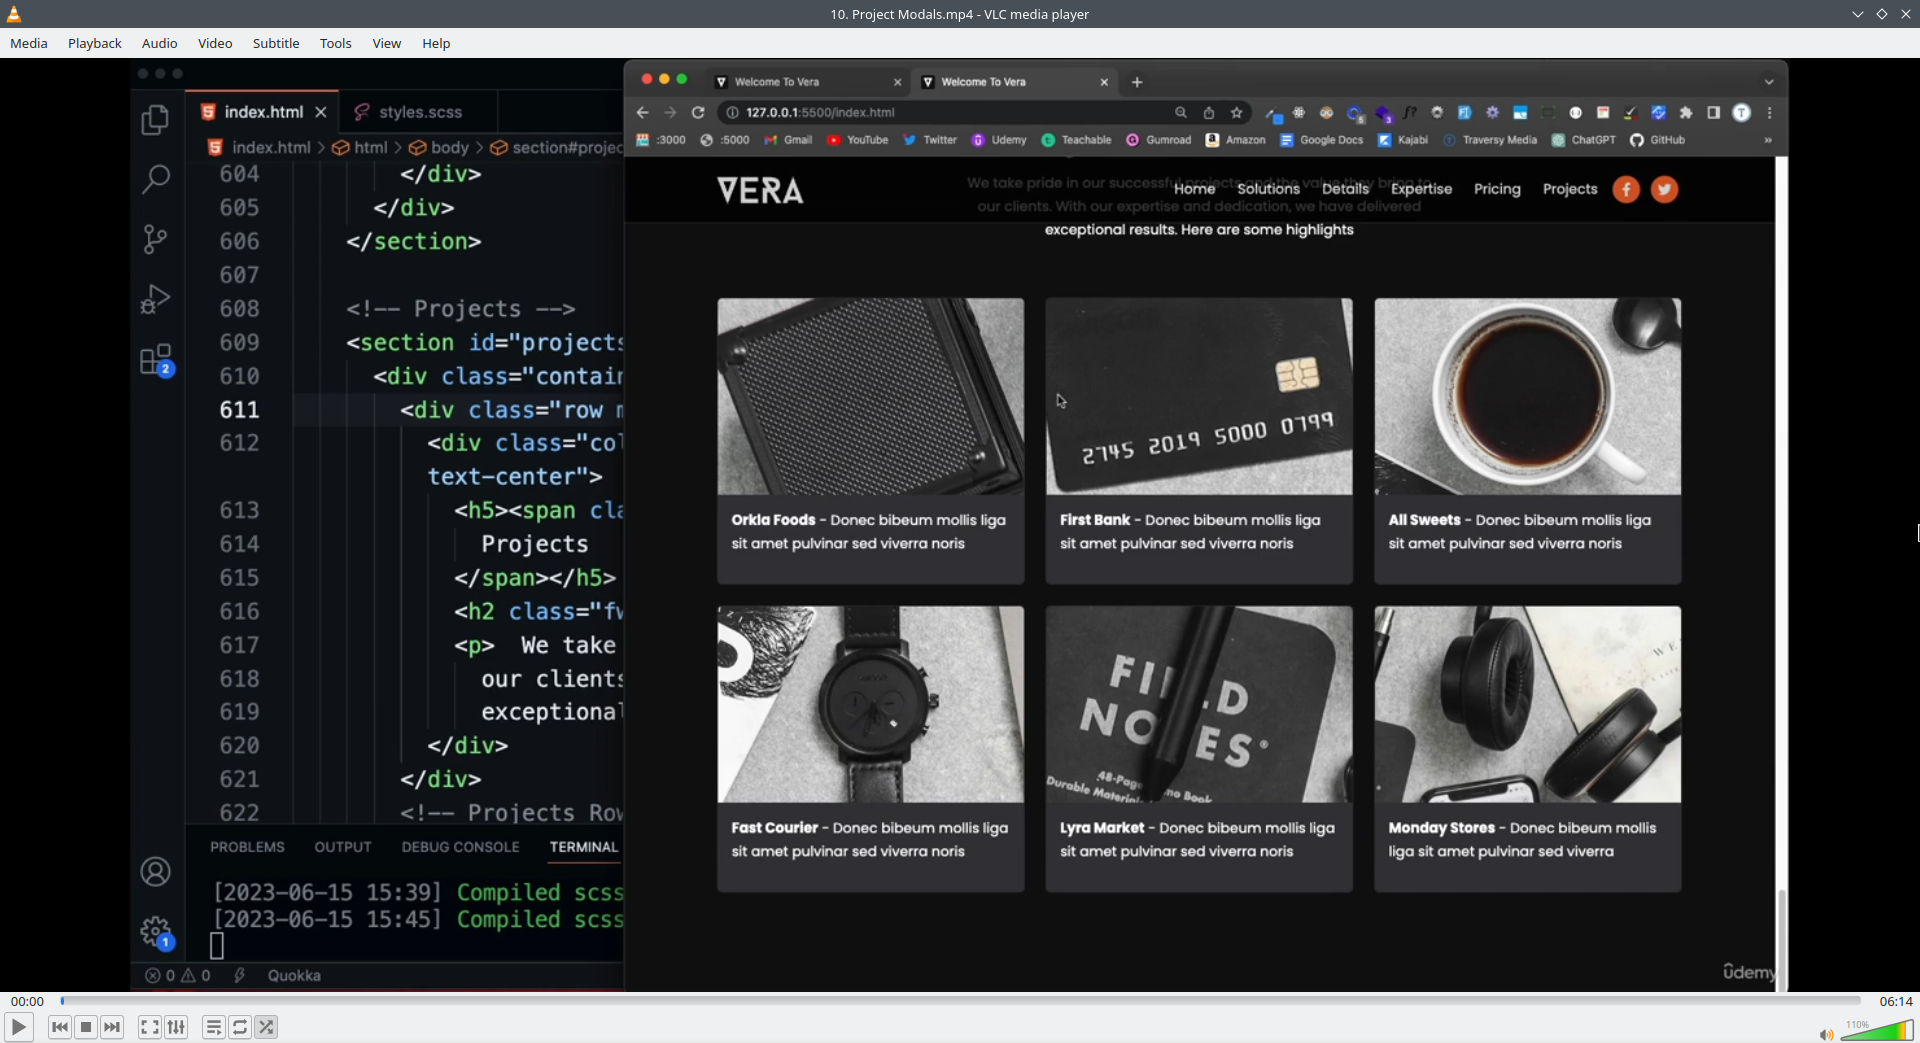Select the index.html editor tab
1920x1043 pixels.
[263, 112]
